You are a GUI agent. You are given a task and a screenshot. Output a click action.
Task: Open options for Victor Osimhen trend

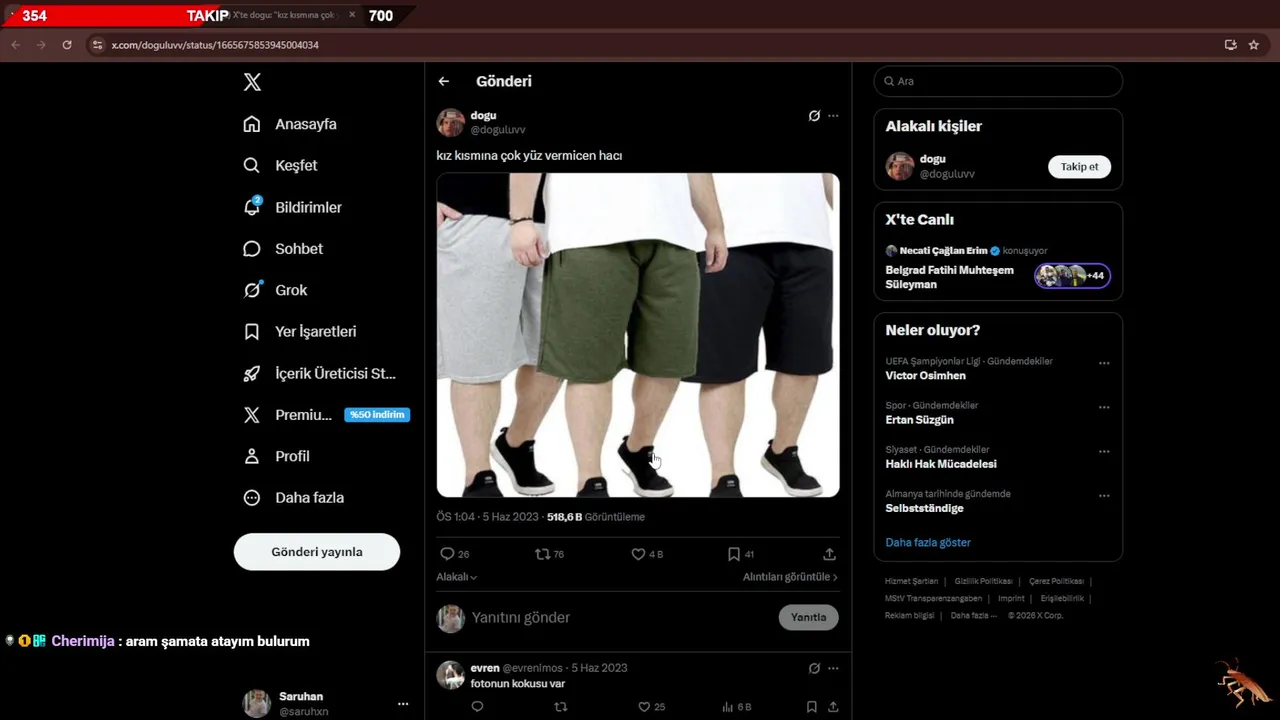click(x=1104, y=363)
